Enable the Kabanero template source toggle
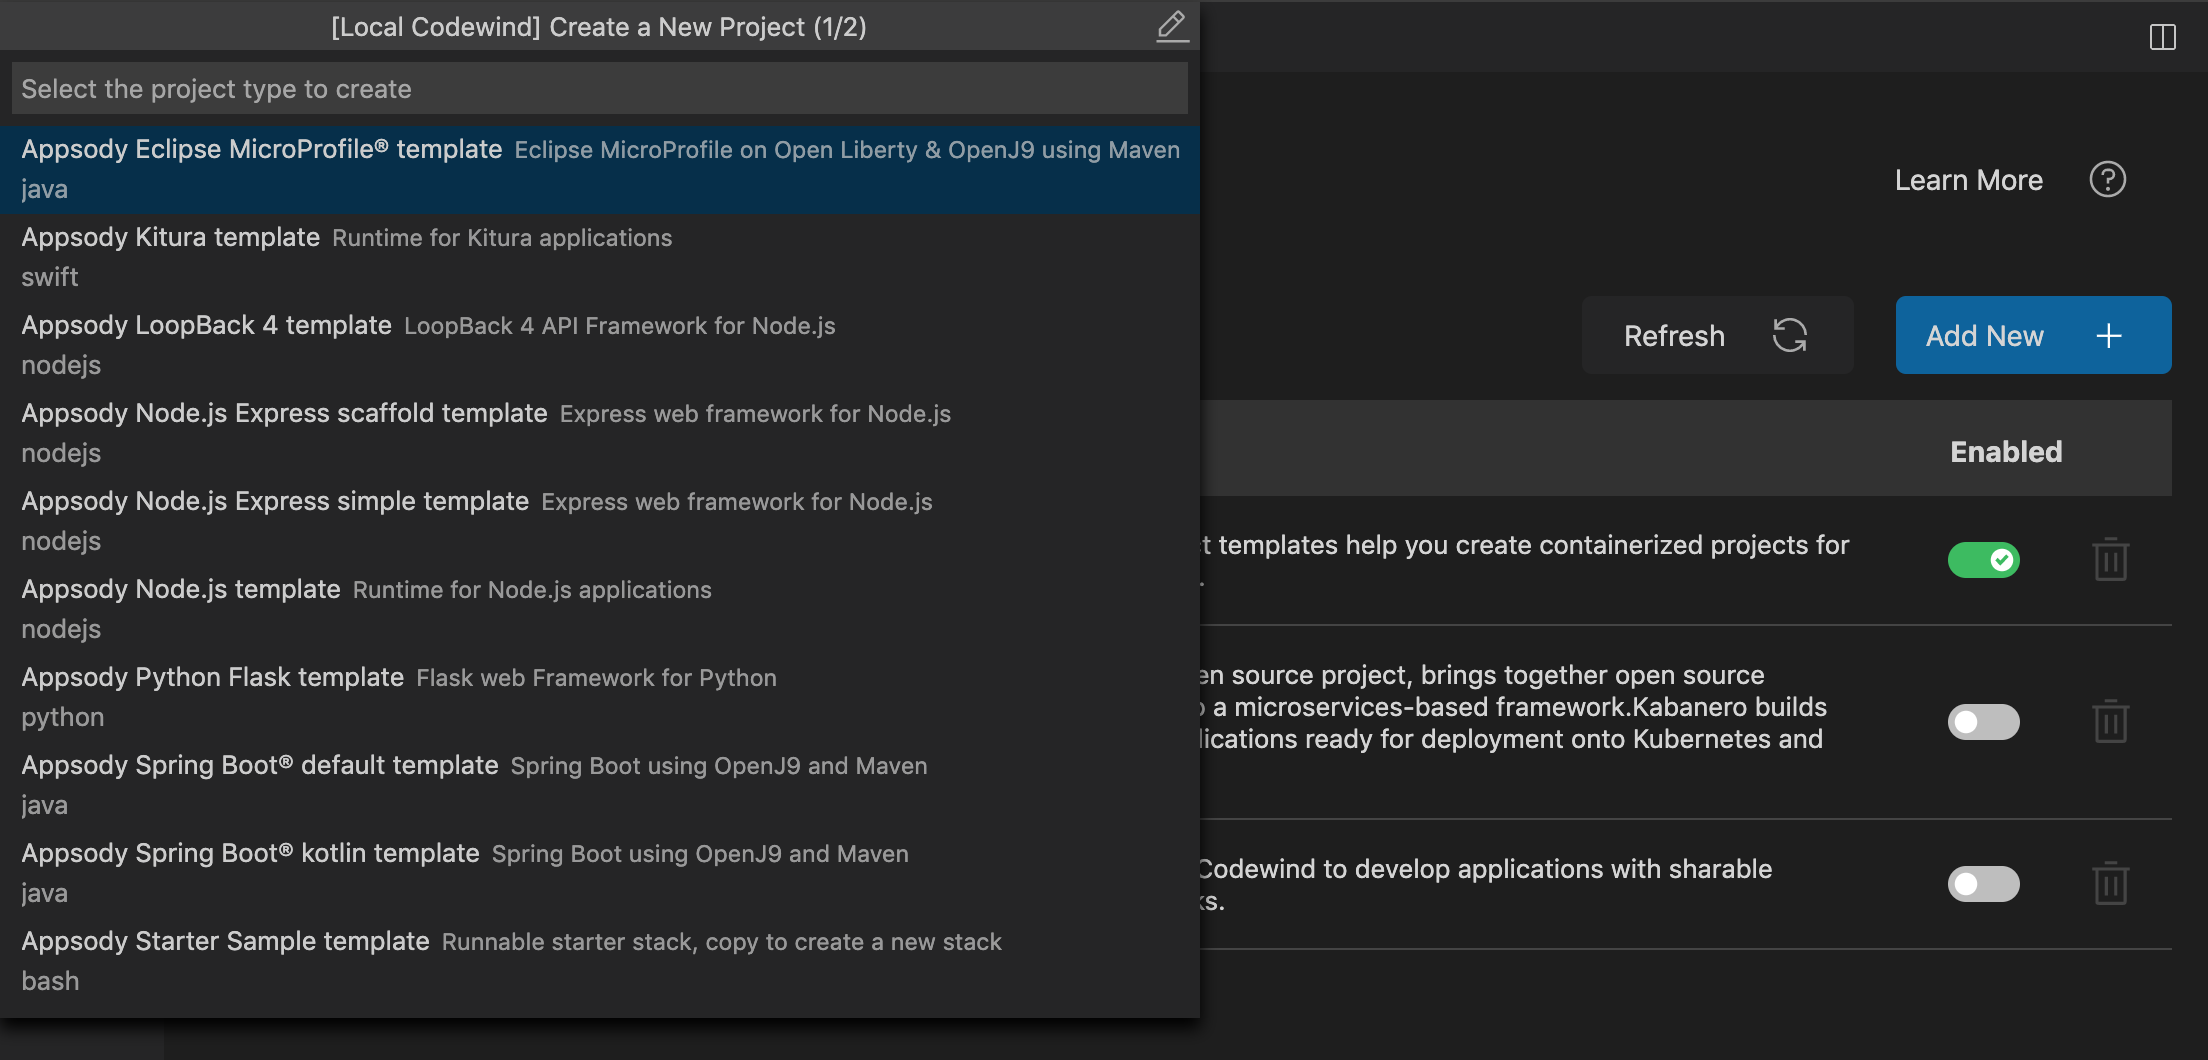 pos(1984,722)
